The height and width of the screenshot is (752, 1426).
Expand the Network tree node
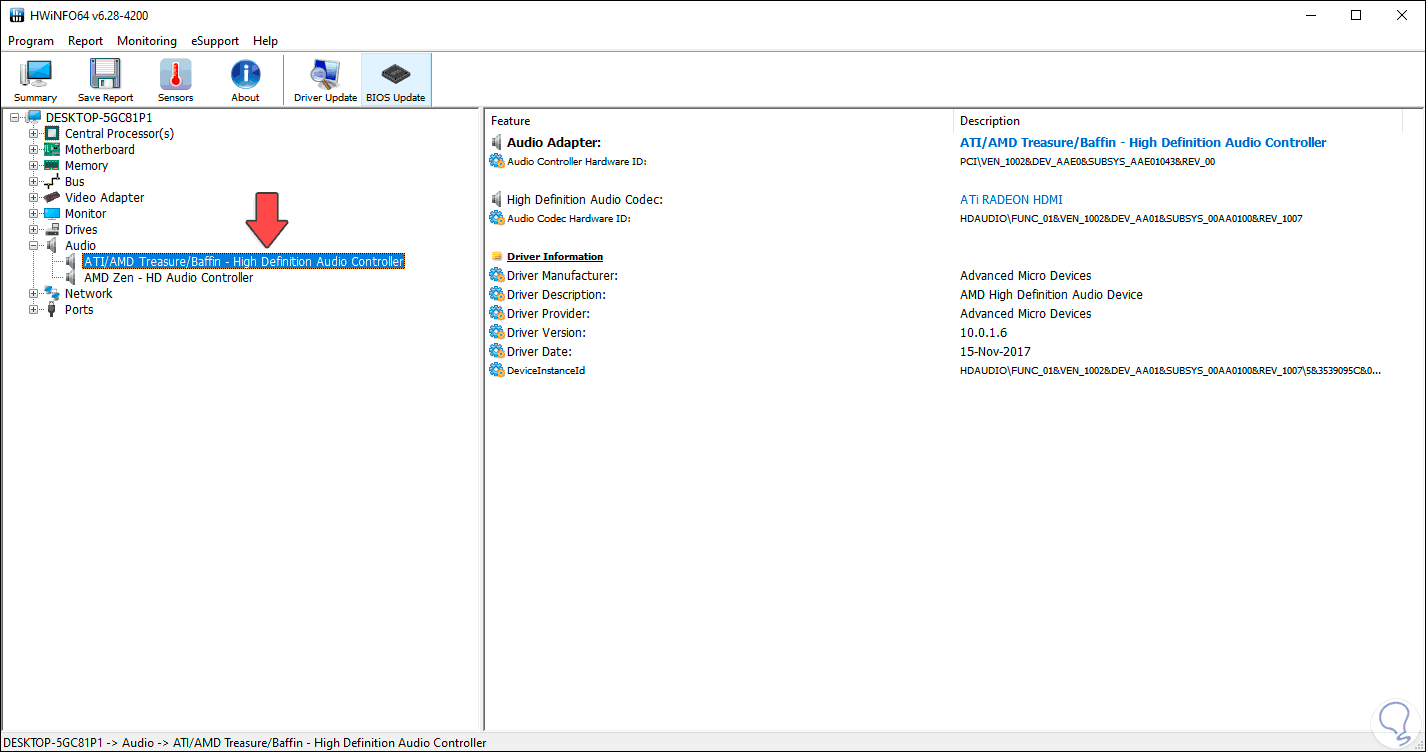[x=34, y=294]
